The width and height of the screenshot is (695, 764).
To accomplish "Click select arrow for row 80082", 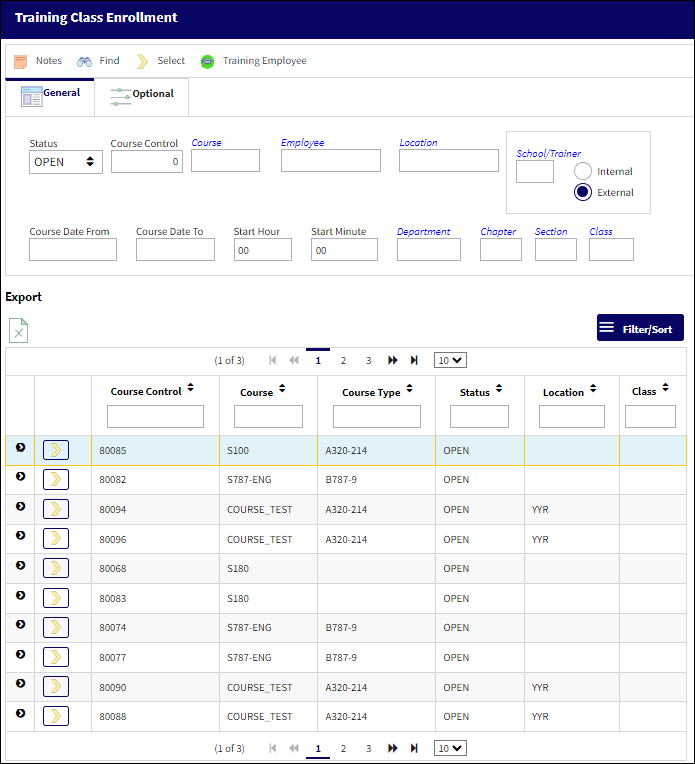I will coord(56,479).
